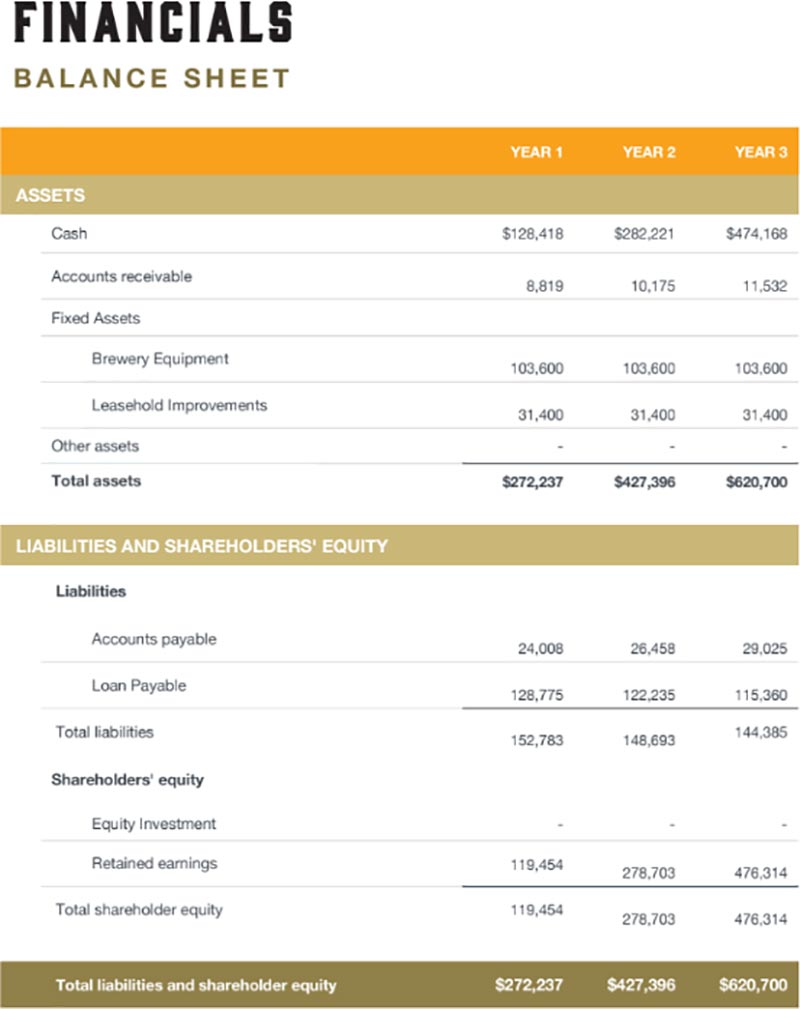Select the YEAR 3 column header
This screenshot has width=800, height=1009.
(761, 153)
